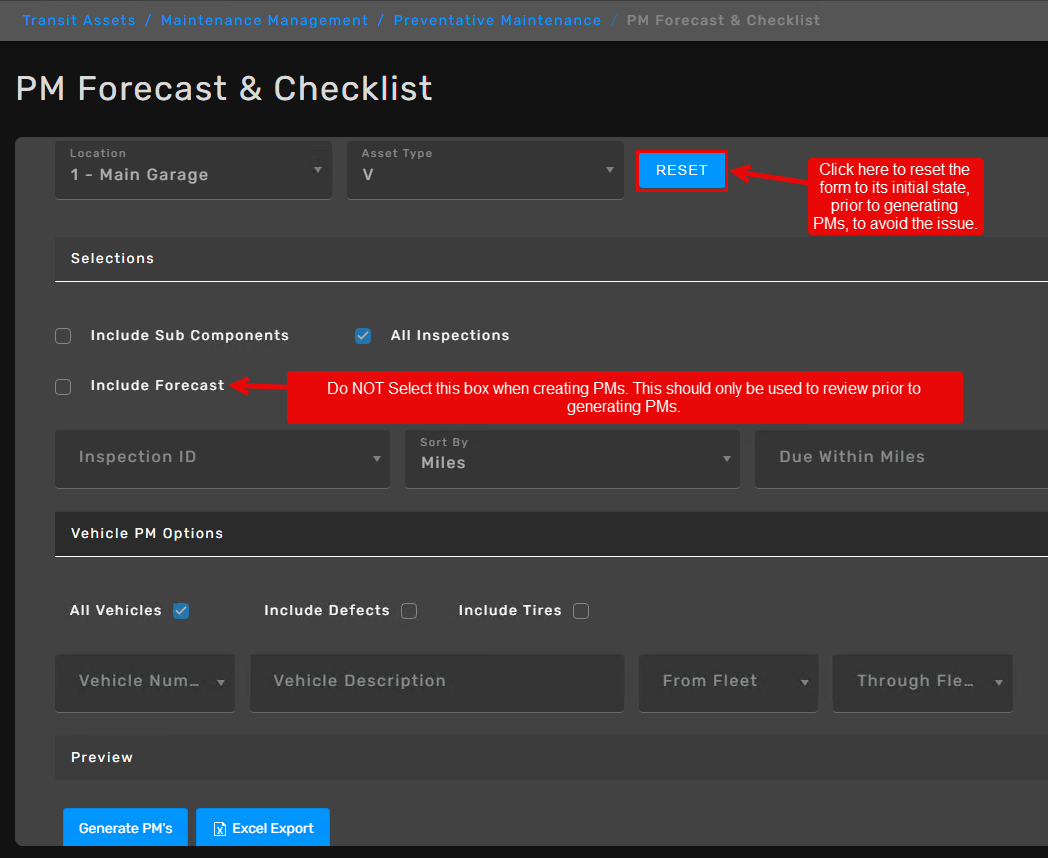Check the Include Tires checkbox

pyautogui.click(x=581, y=611)
